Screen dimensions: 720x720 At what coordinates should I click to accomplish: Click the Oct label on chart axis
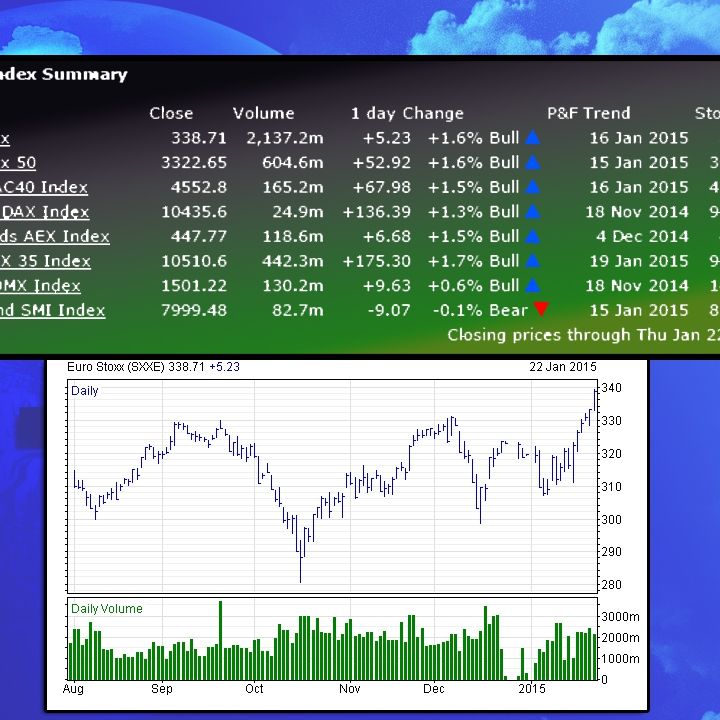[254, 689]
